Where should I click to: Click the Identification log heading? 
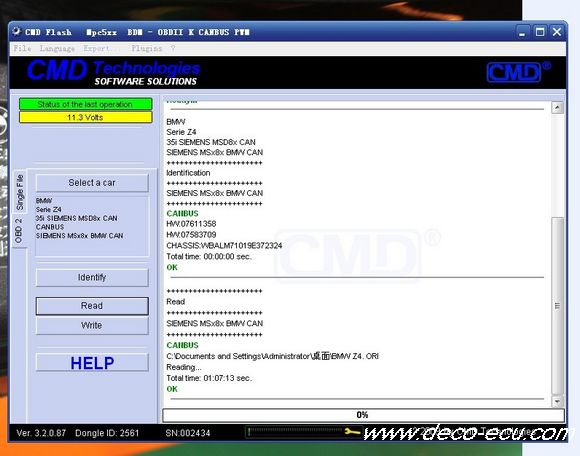pyautogui.click(x=188, y=173)
